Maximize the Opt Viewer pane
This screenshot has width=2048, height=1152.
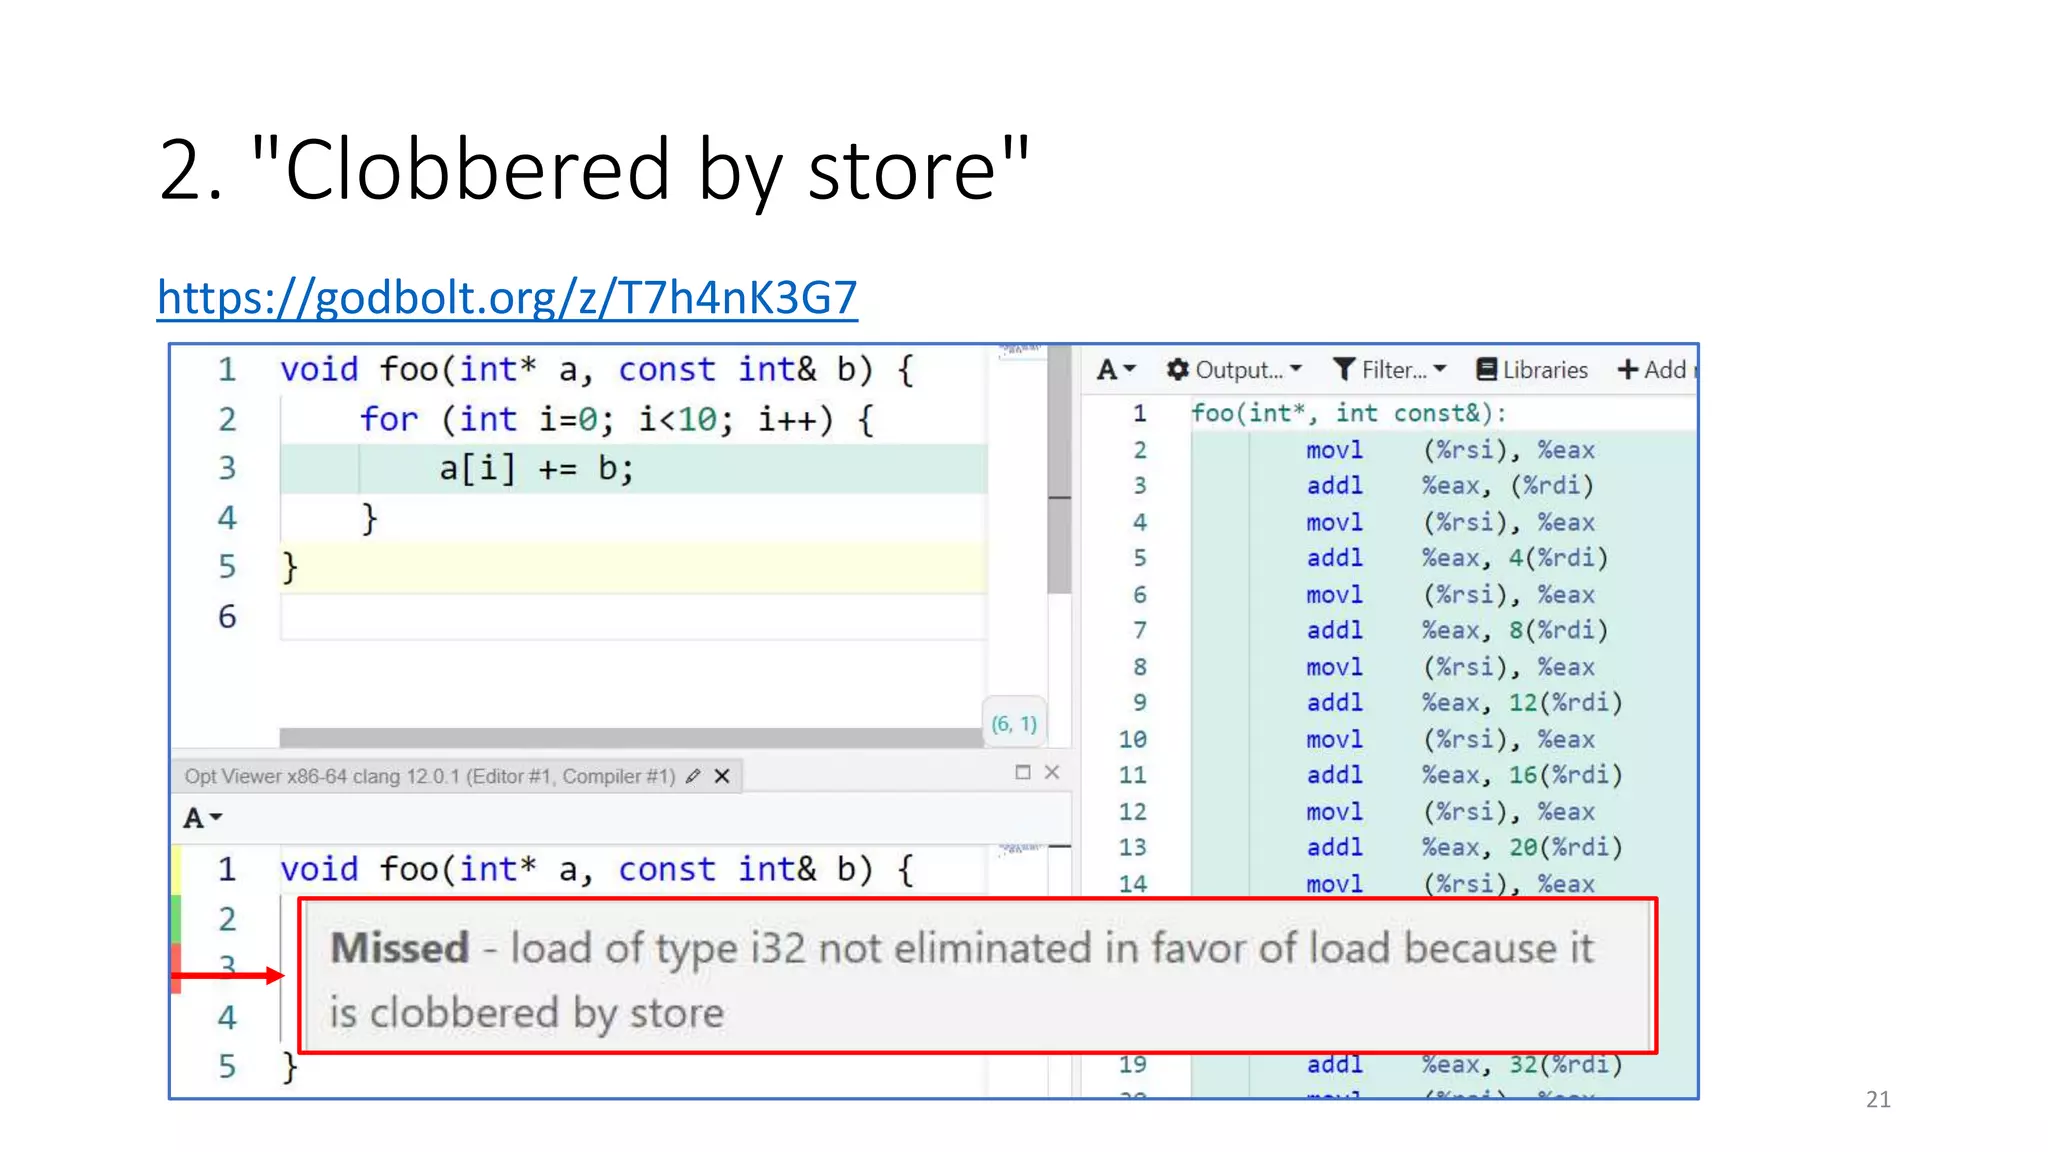(1022, 772)
